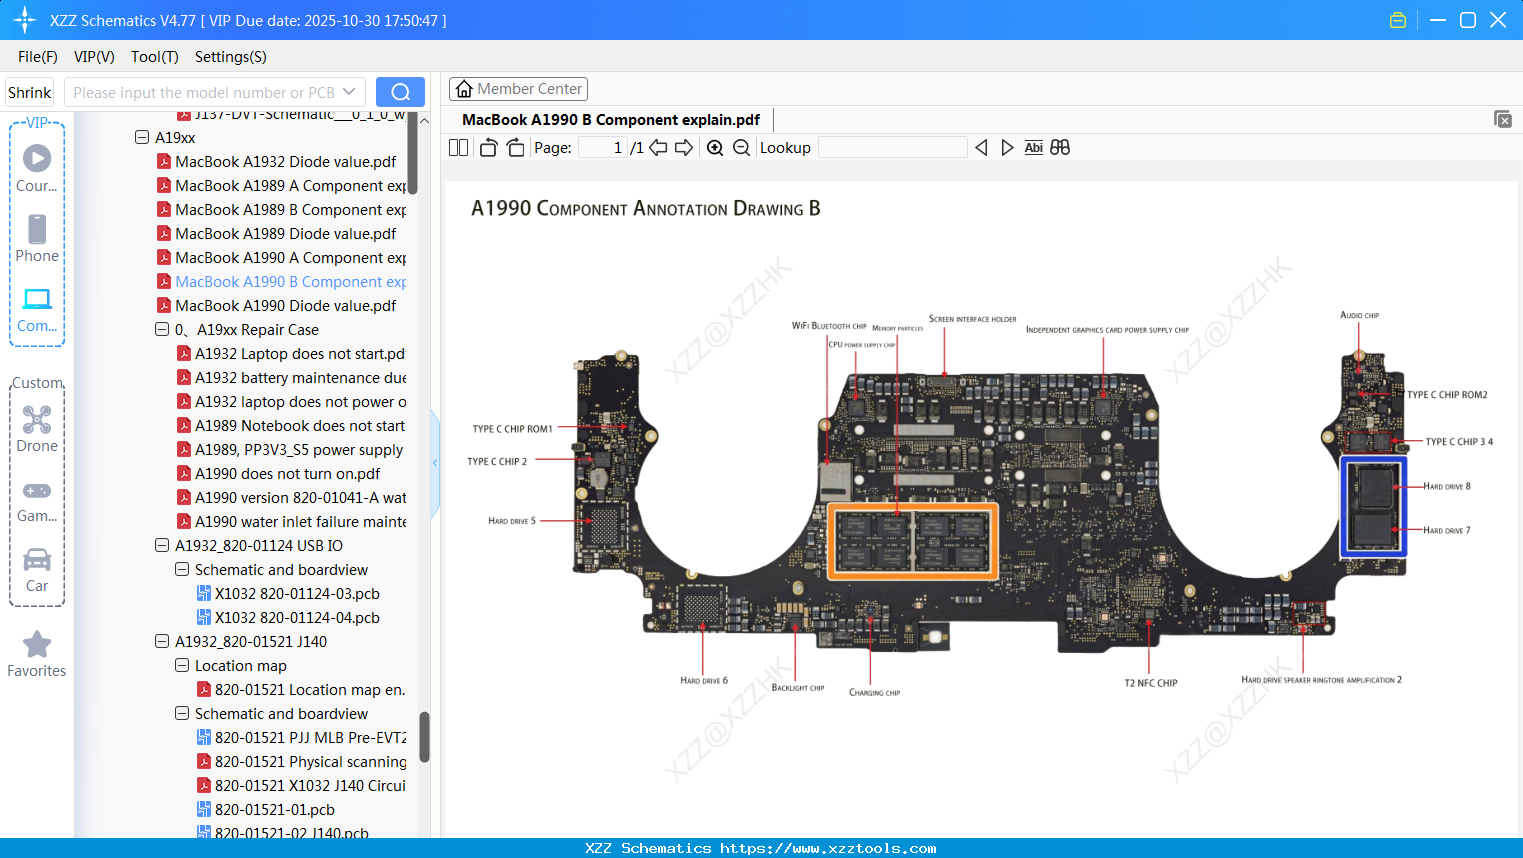This screenshot has height=858, width=1523.
Task: Open MacBook A1989 A Component explain file
Action: point(290,185)
